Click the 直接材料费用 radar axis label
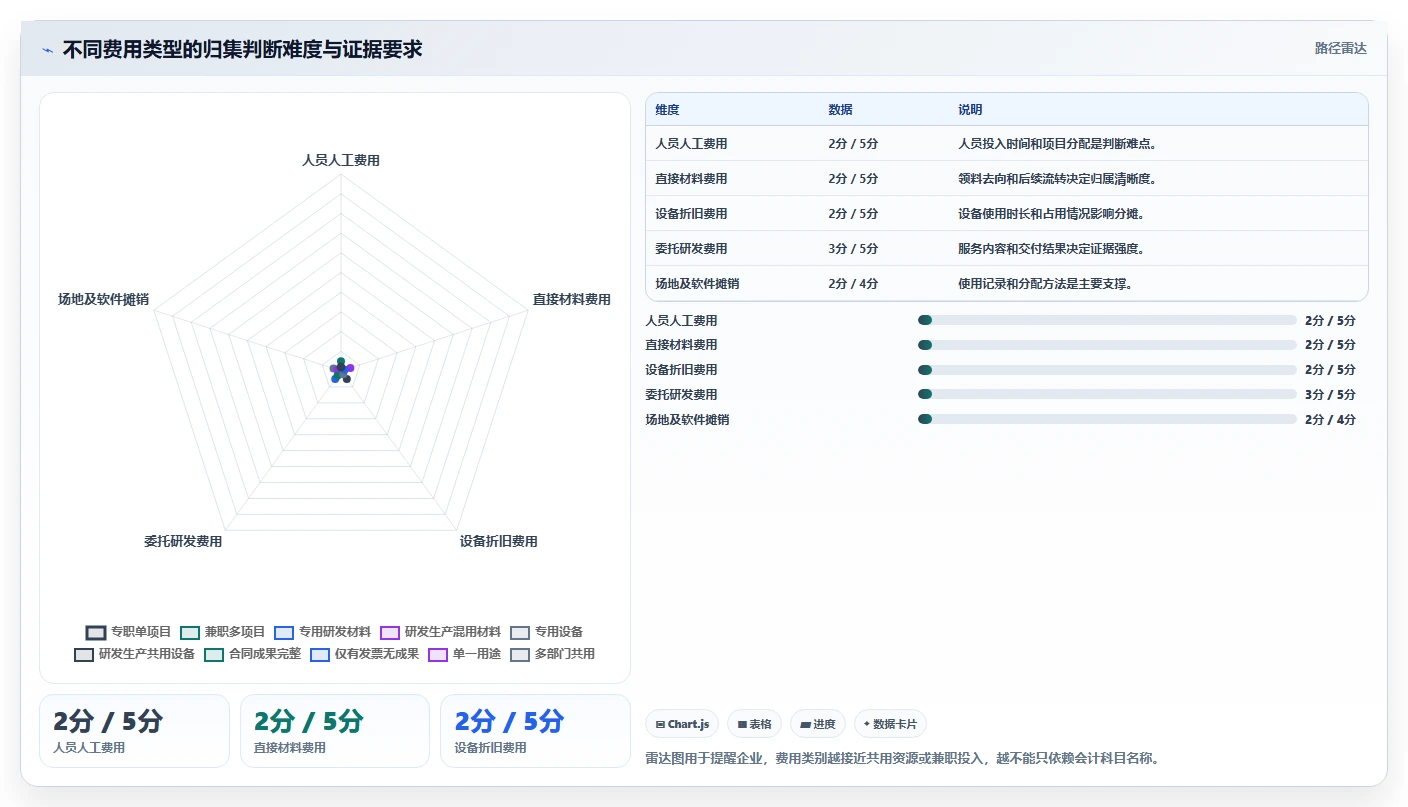 (x=571, y=299)
